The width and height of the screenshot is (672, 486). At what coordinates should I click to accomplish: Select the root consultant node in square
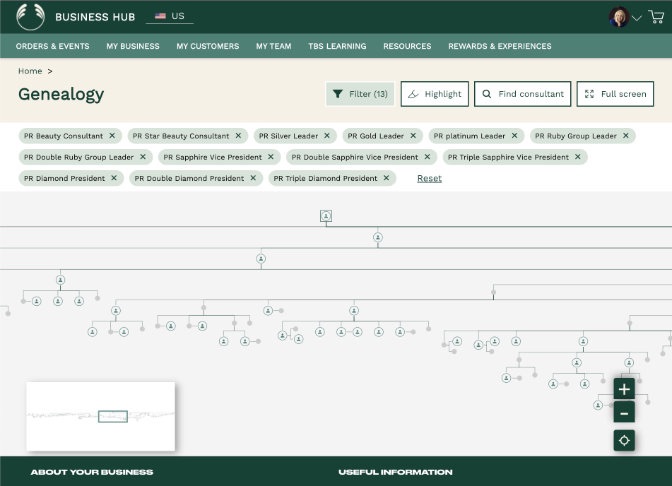tap(326, 216)
